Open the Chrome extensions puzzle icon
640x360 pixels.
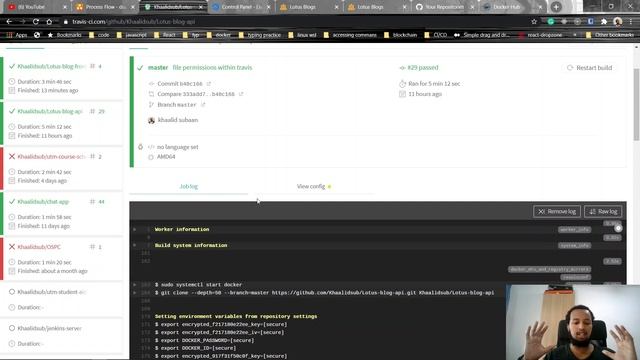pos(604,22)
